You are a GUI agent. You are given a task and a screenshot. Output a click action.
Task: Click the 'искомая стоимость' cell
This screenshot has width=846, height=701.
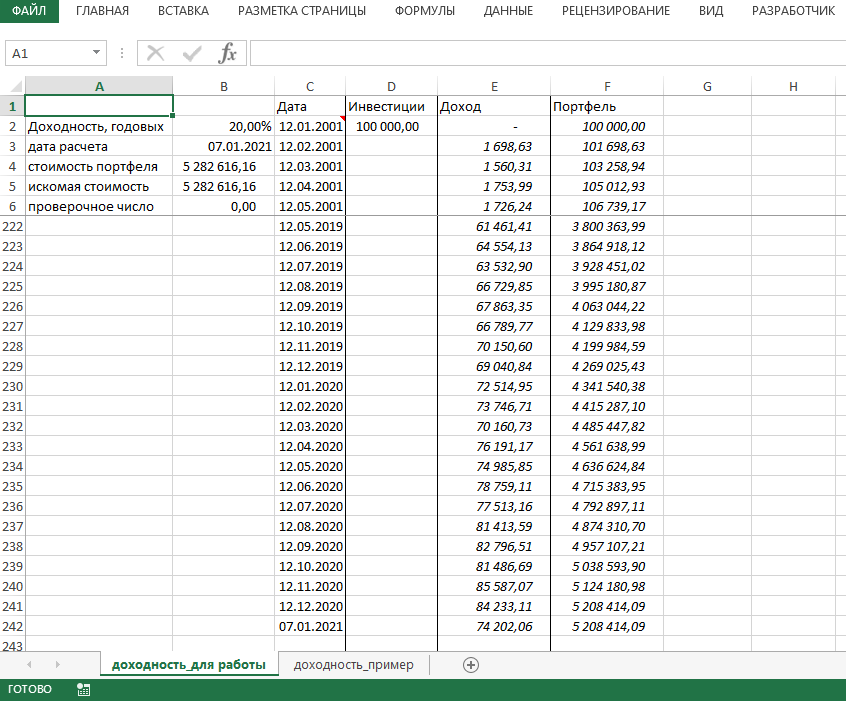tap(99, 186)
